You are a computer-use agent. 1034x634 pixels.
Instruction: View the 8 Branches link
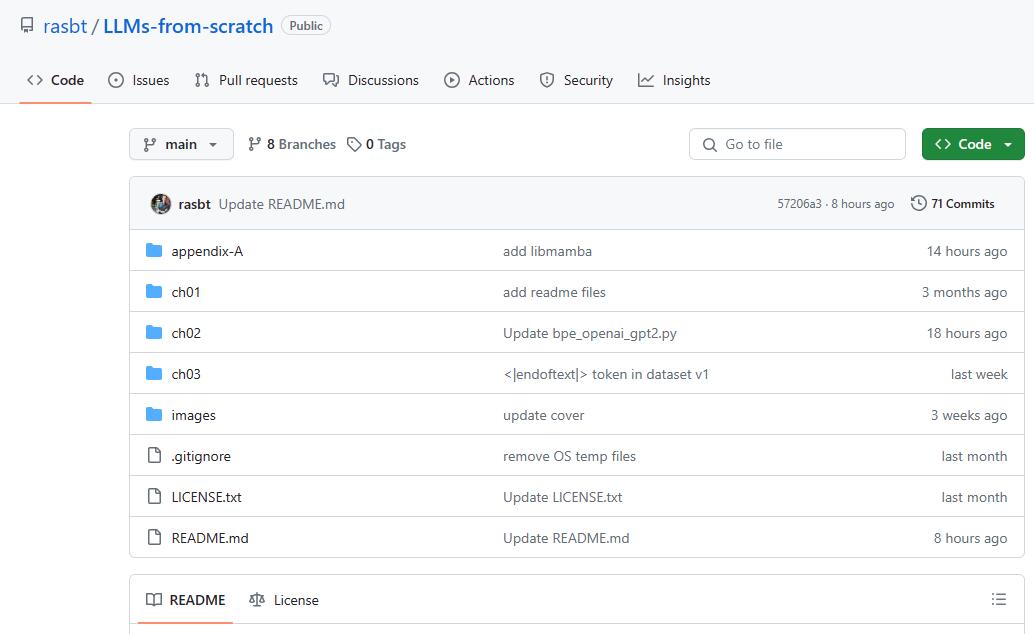tap(291, 144)
